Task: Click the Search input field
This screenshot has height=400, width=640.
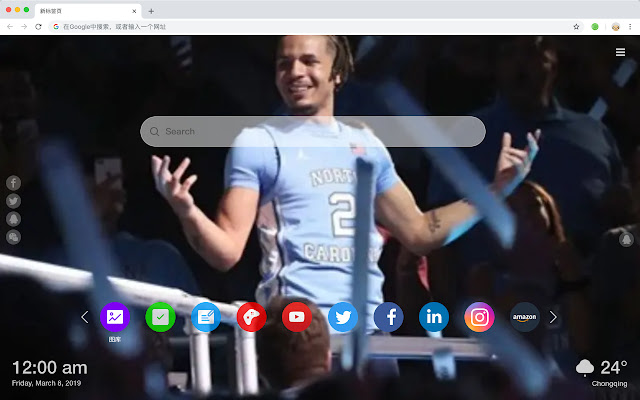Action: pyautogui.click(x=313, y=131)
